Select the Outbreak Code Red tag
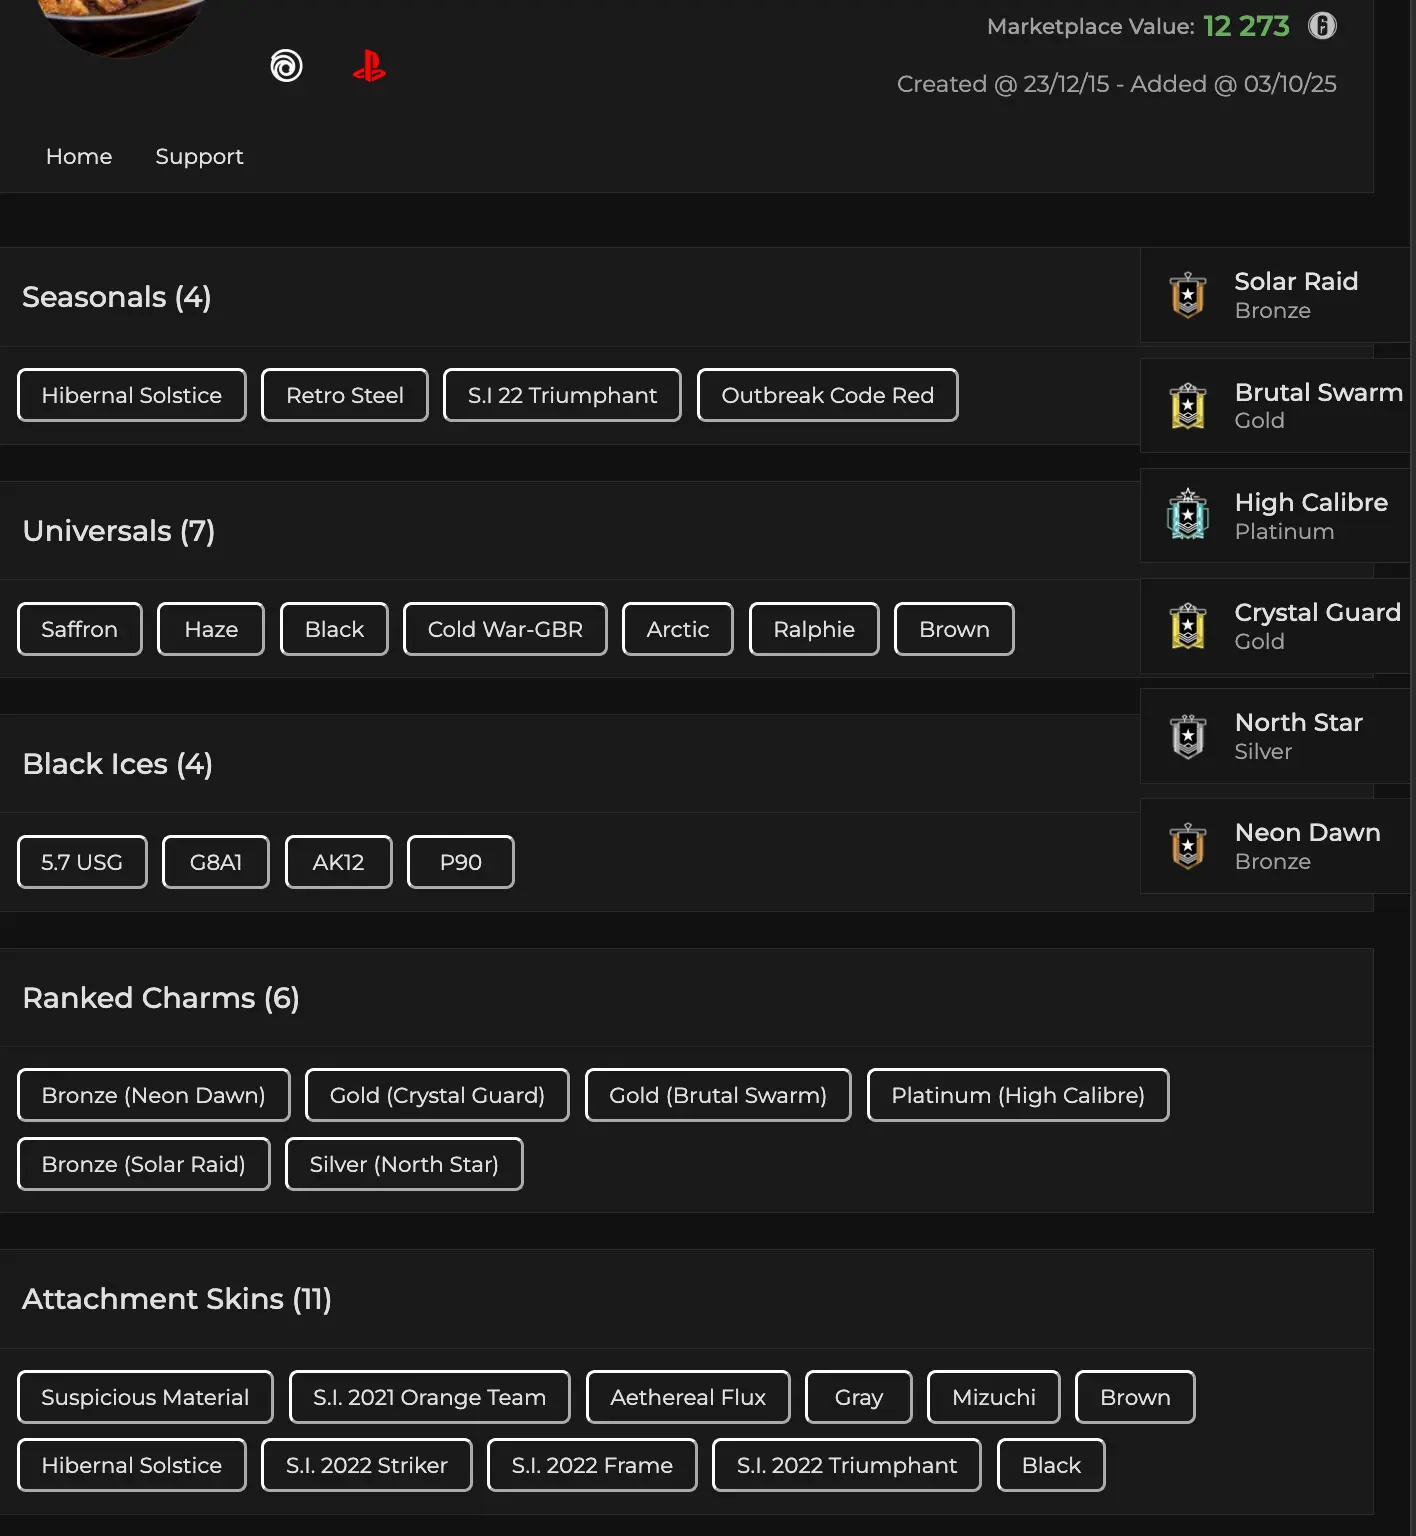 click(x=827, y=396)
